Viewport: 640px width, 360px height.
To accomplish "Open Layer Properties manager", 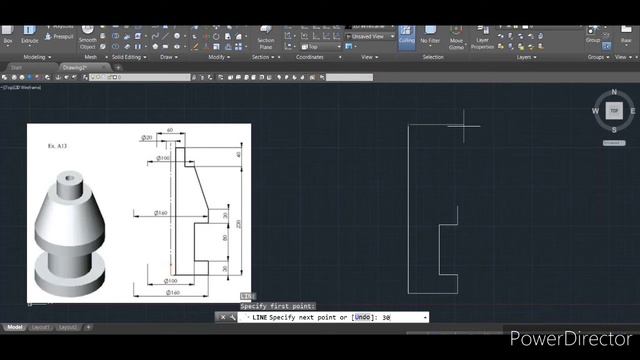I will coord(482,38).
